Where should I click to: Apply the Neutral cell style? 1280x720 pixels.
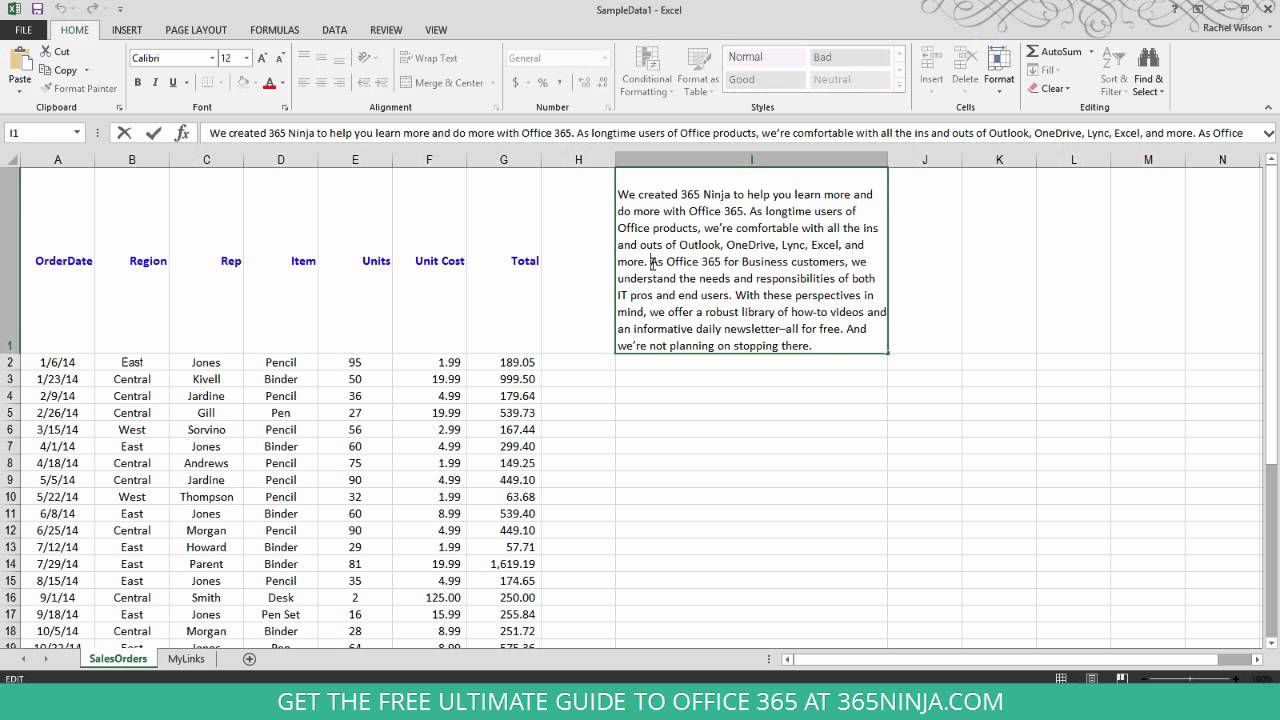click(x=850, y=80)
